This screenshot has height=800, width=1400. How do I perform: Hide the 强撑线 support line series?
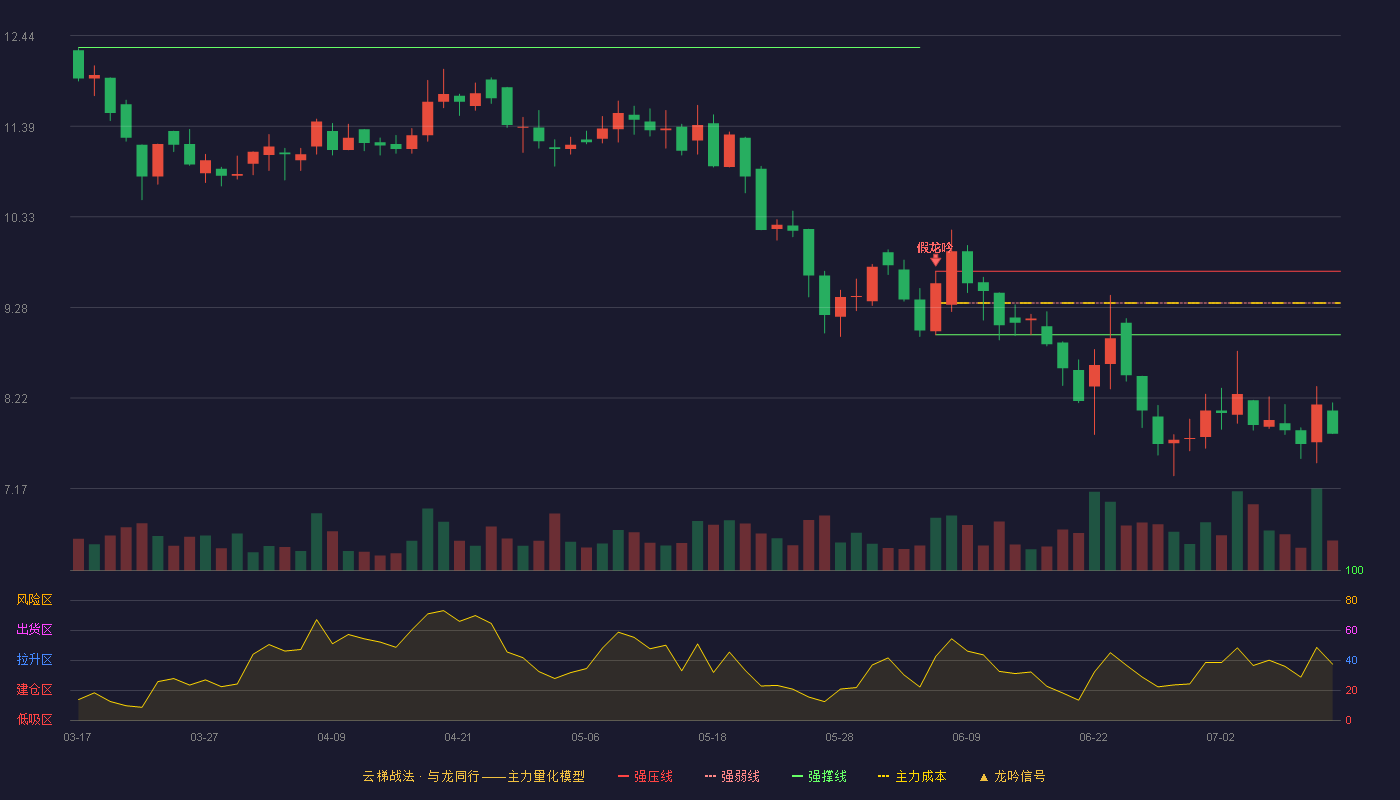click(x=819, y=776)
